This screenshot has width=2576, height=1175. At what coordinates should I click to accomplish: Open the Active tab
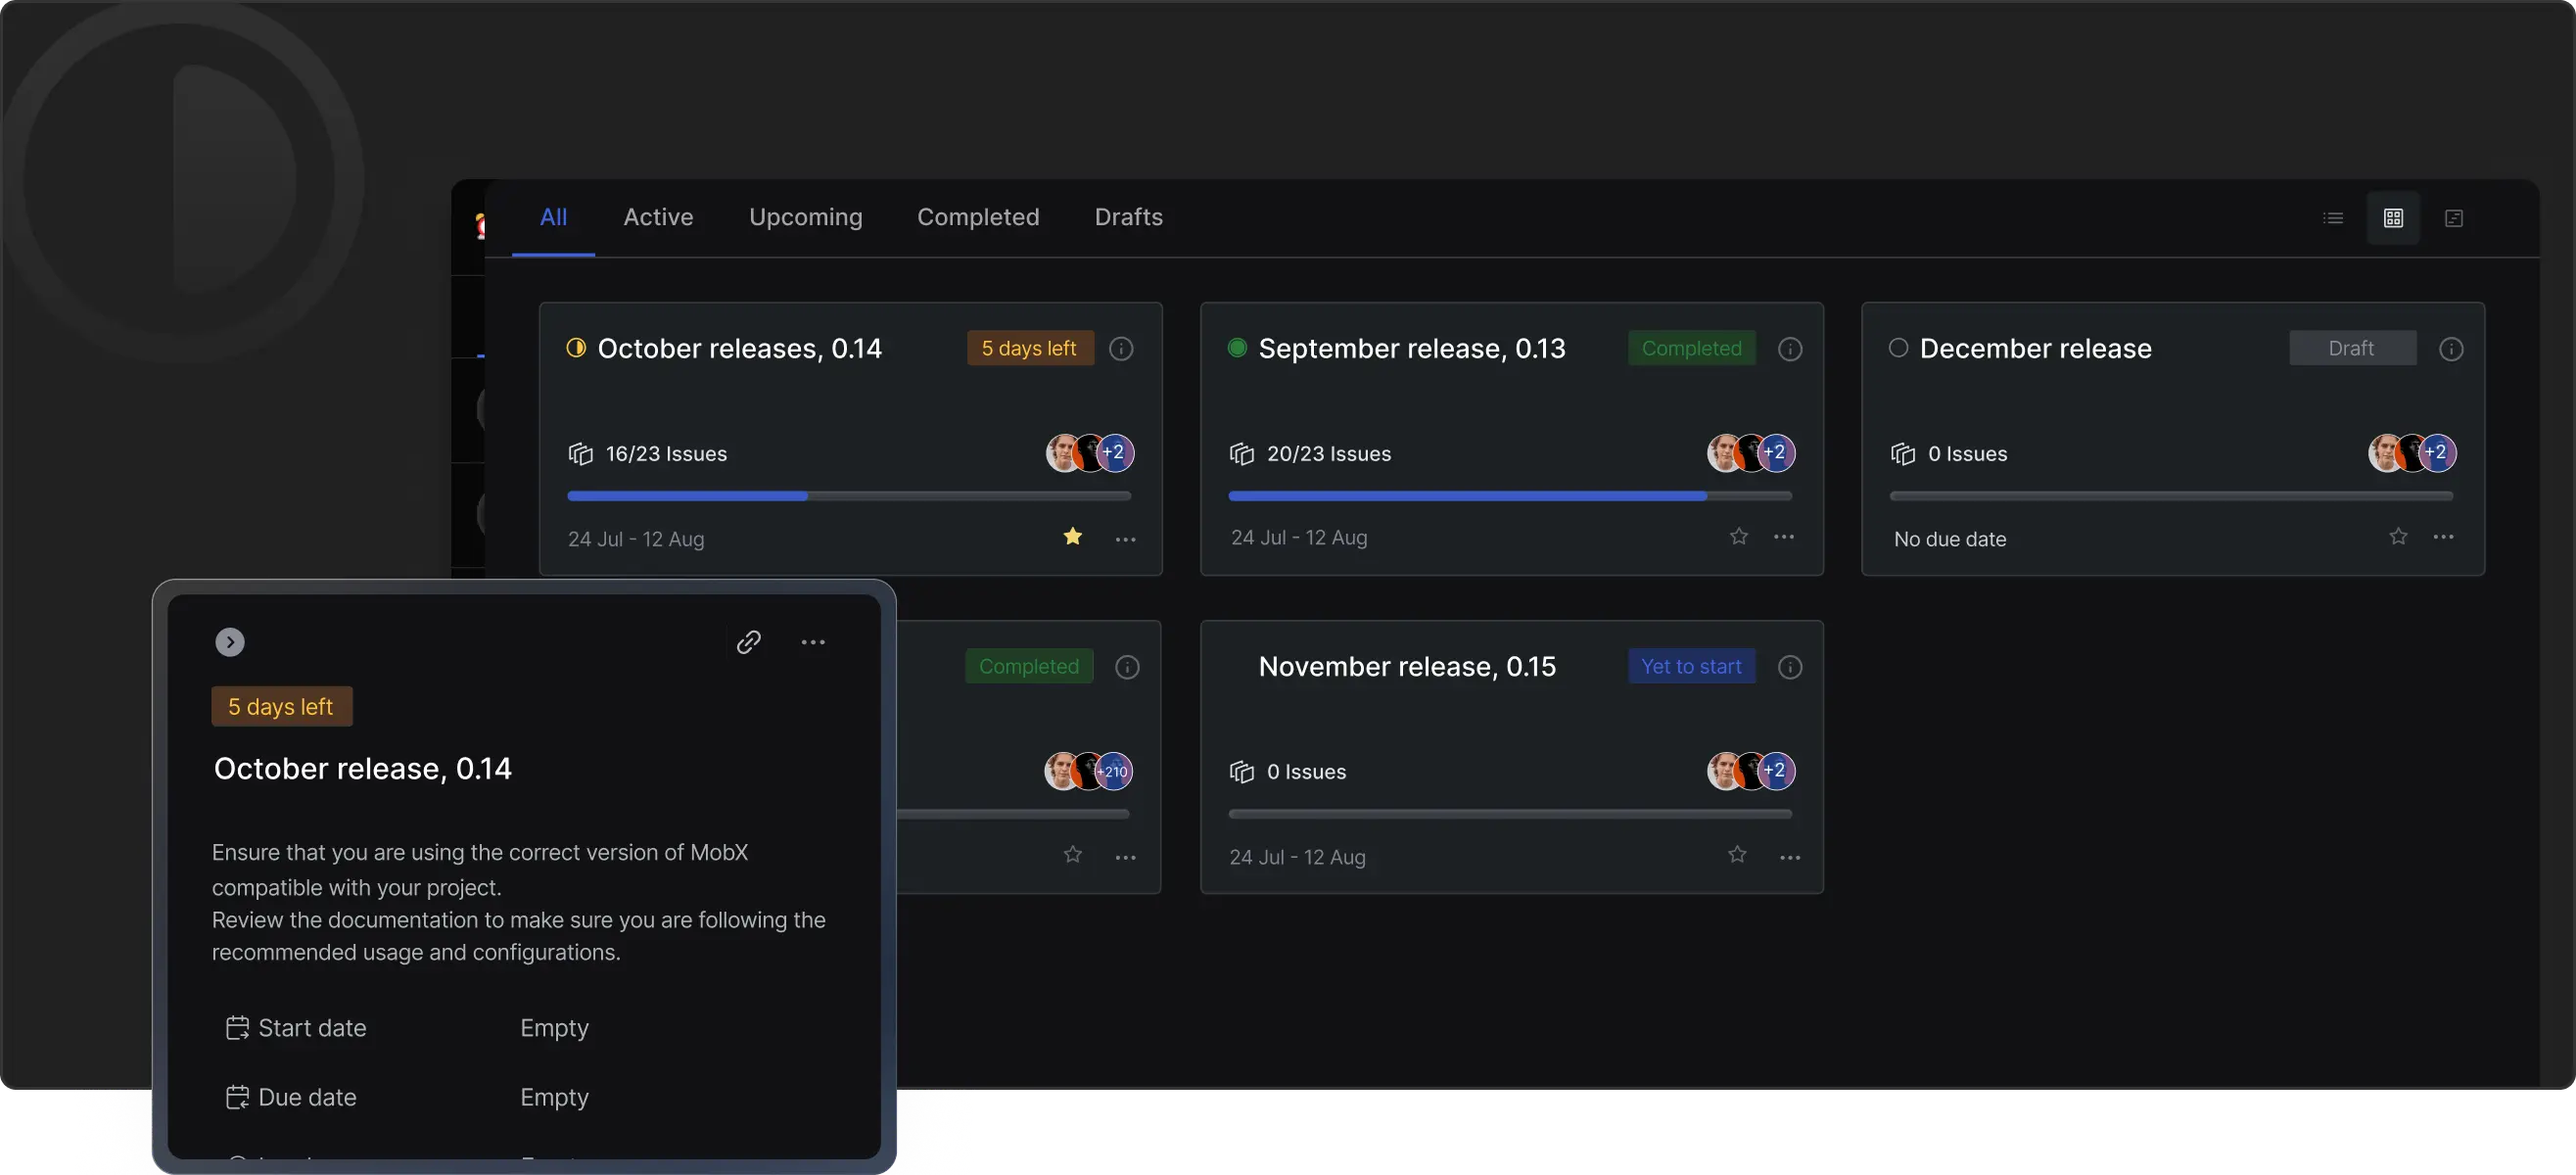click(x=658, y=217)
